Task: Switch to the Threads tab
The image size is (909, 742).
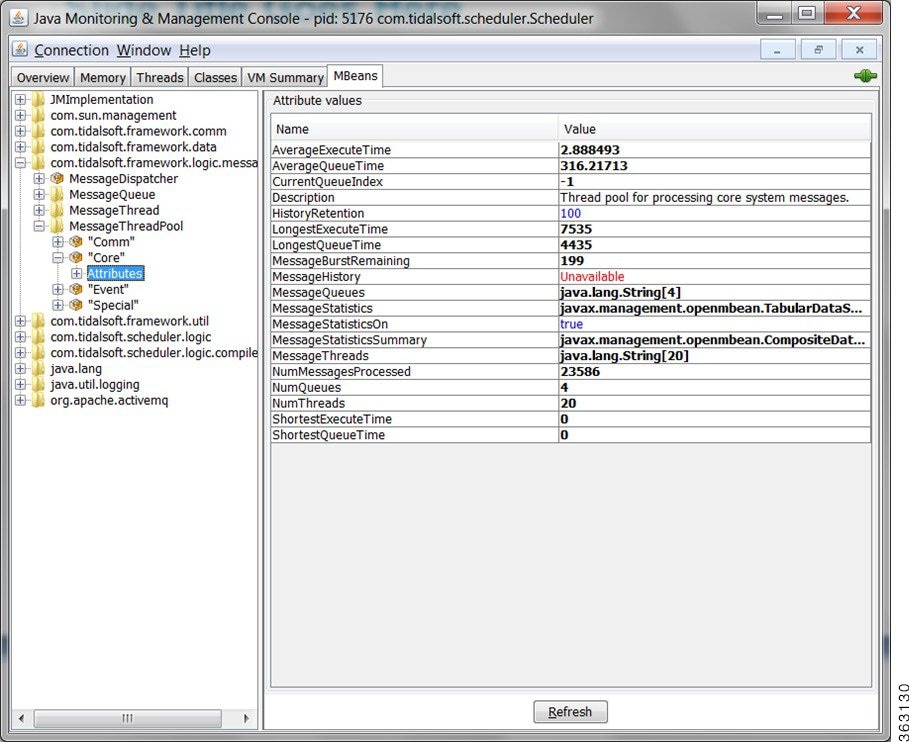Action: [x=160, y=77]
